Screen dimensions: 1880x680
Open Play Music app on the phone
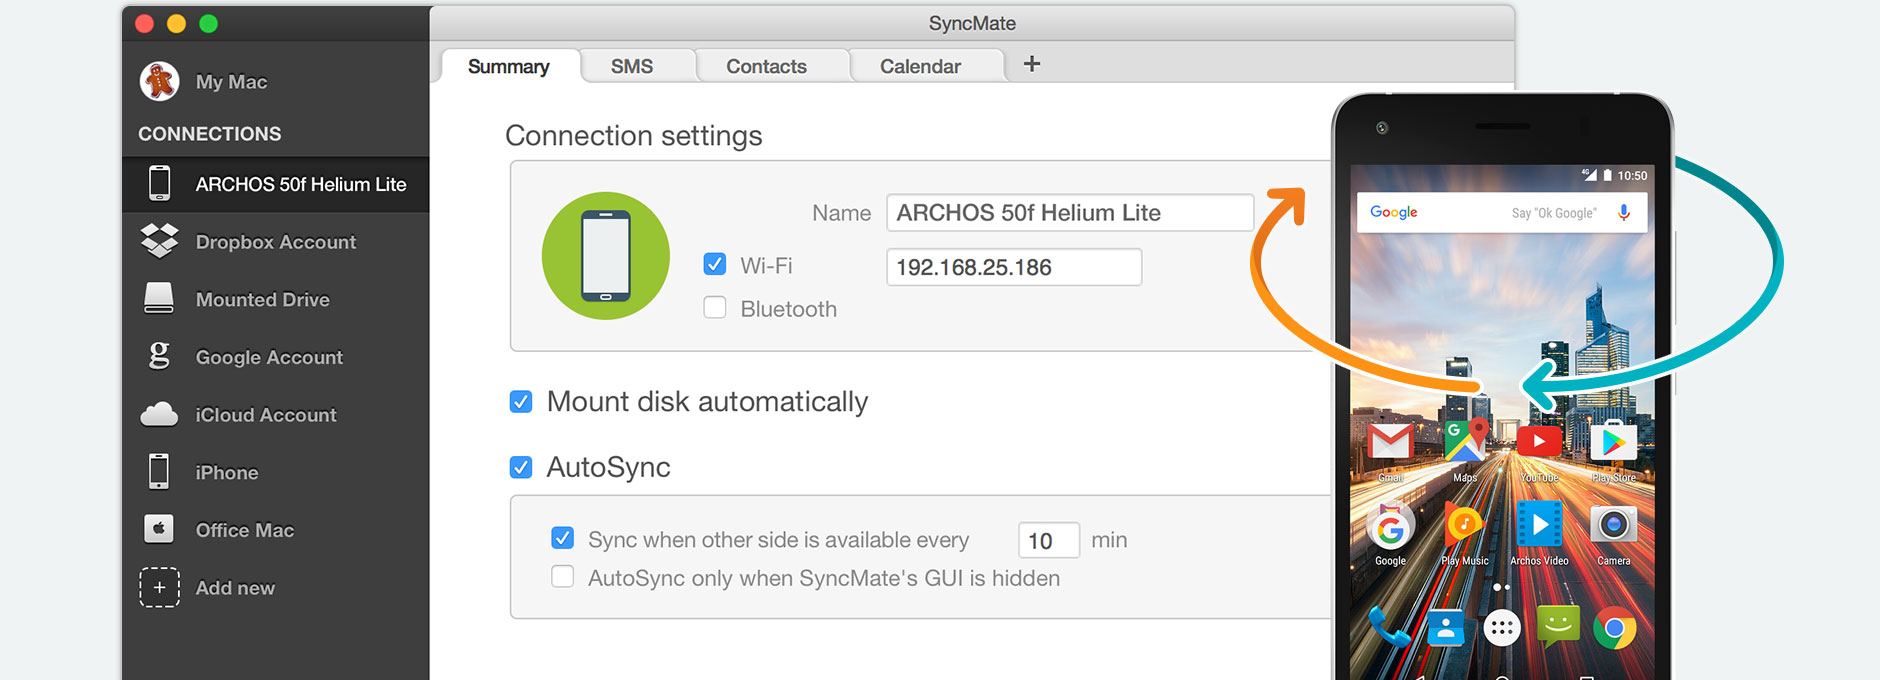1465,524
